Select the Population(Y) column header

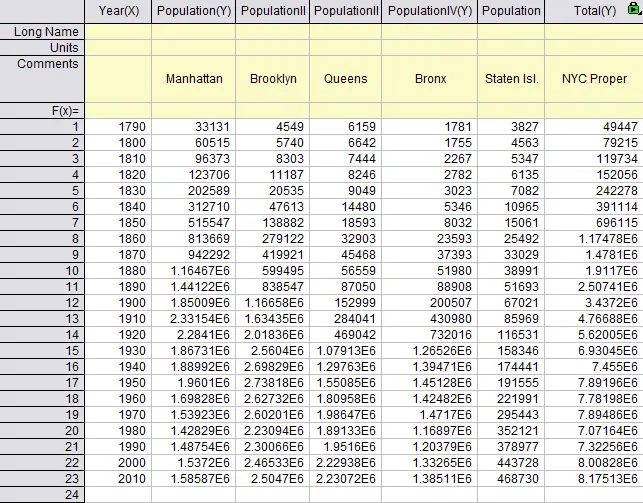coord(194,11)
